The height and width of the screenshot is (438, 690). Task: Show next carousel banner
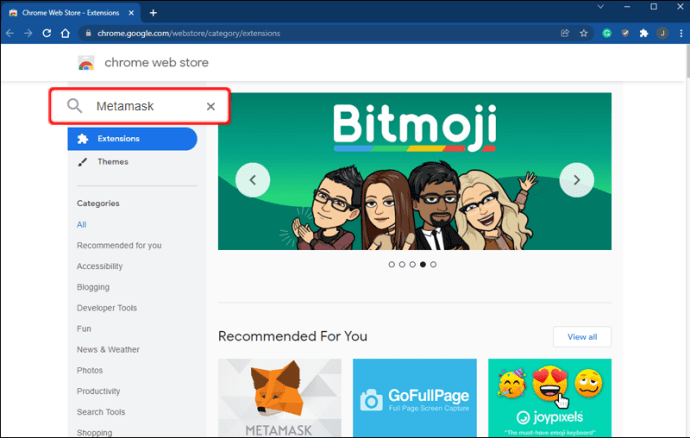point(576,180)
